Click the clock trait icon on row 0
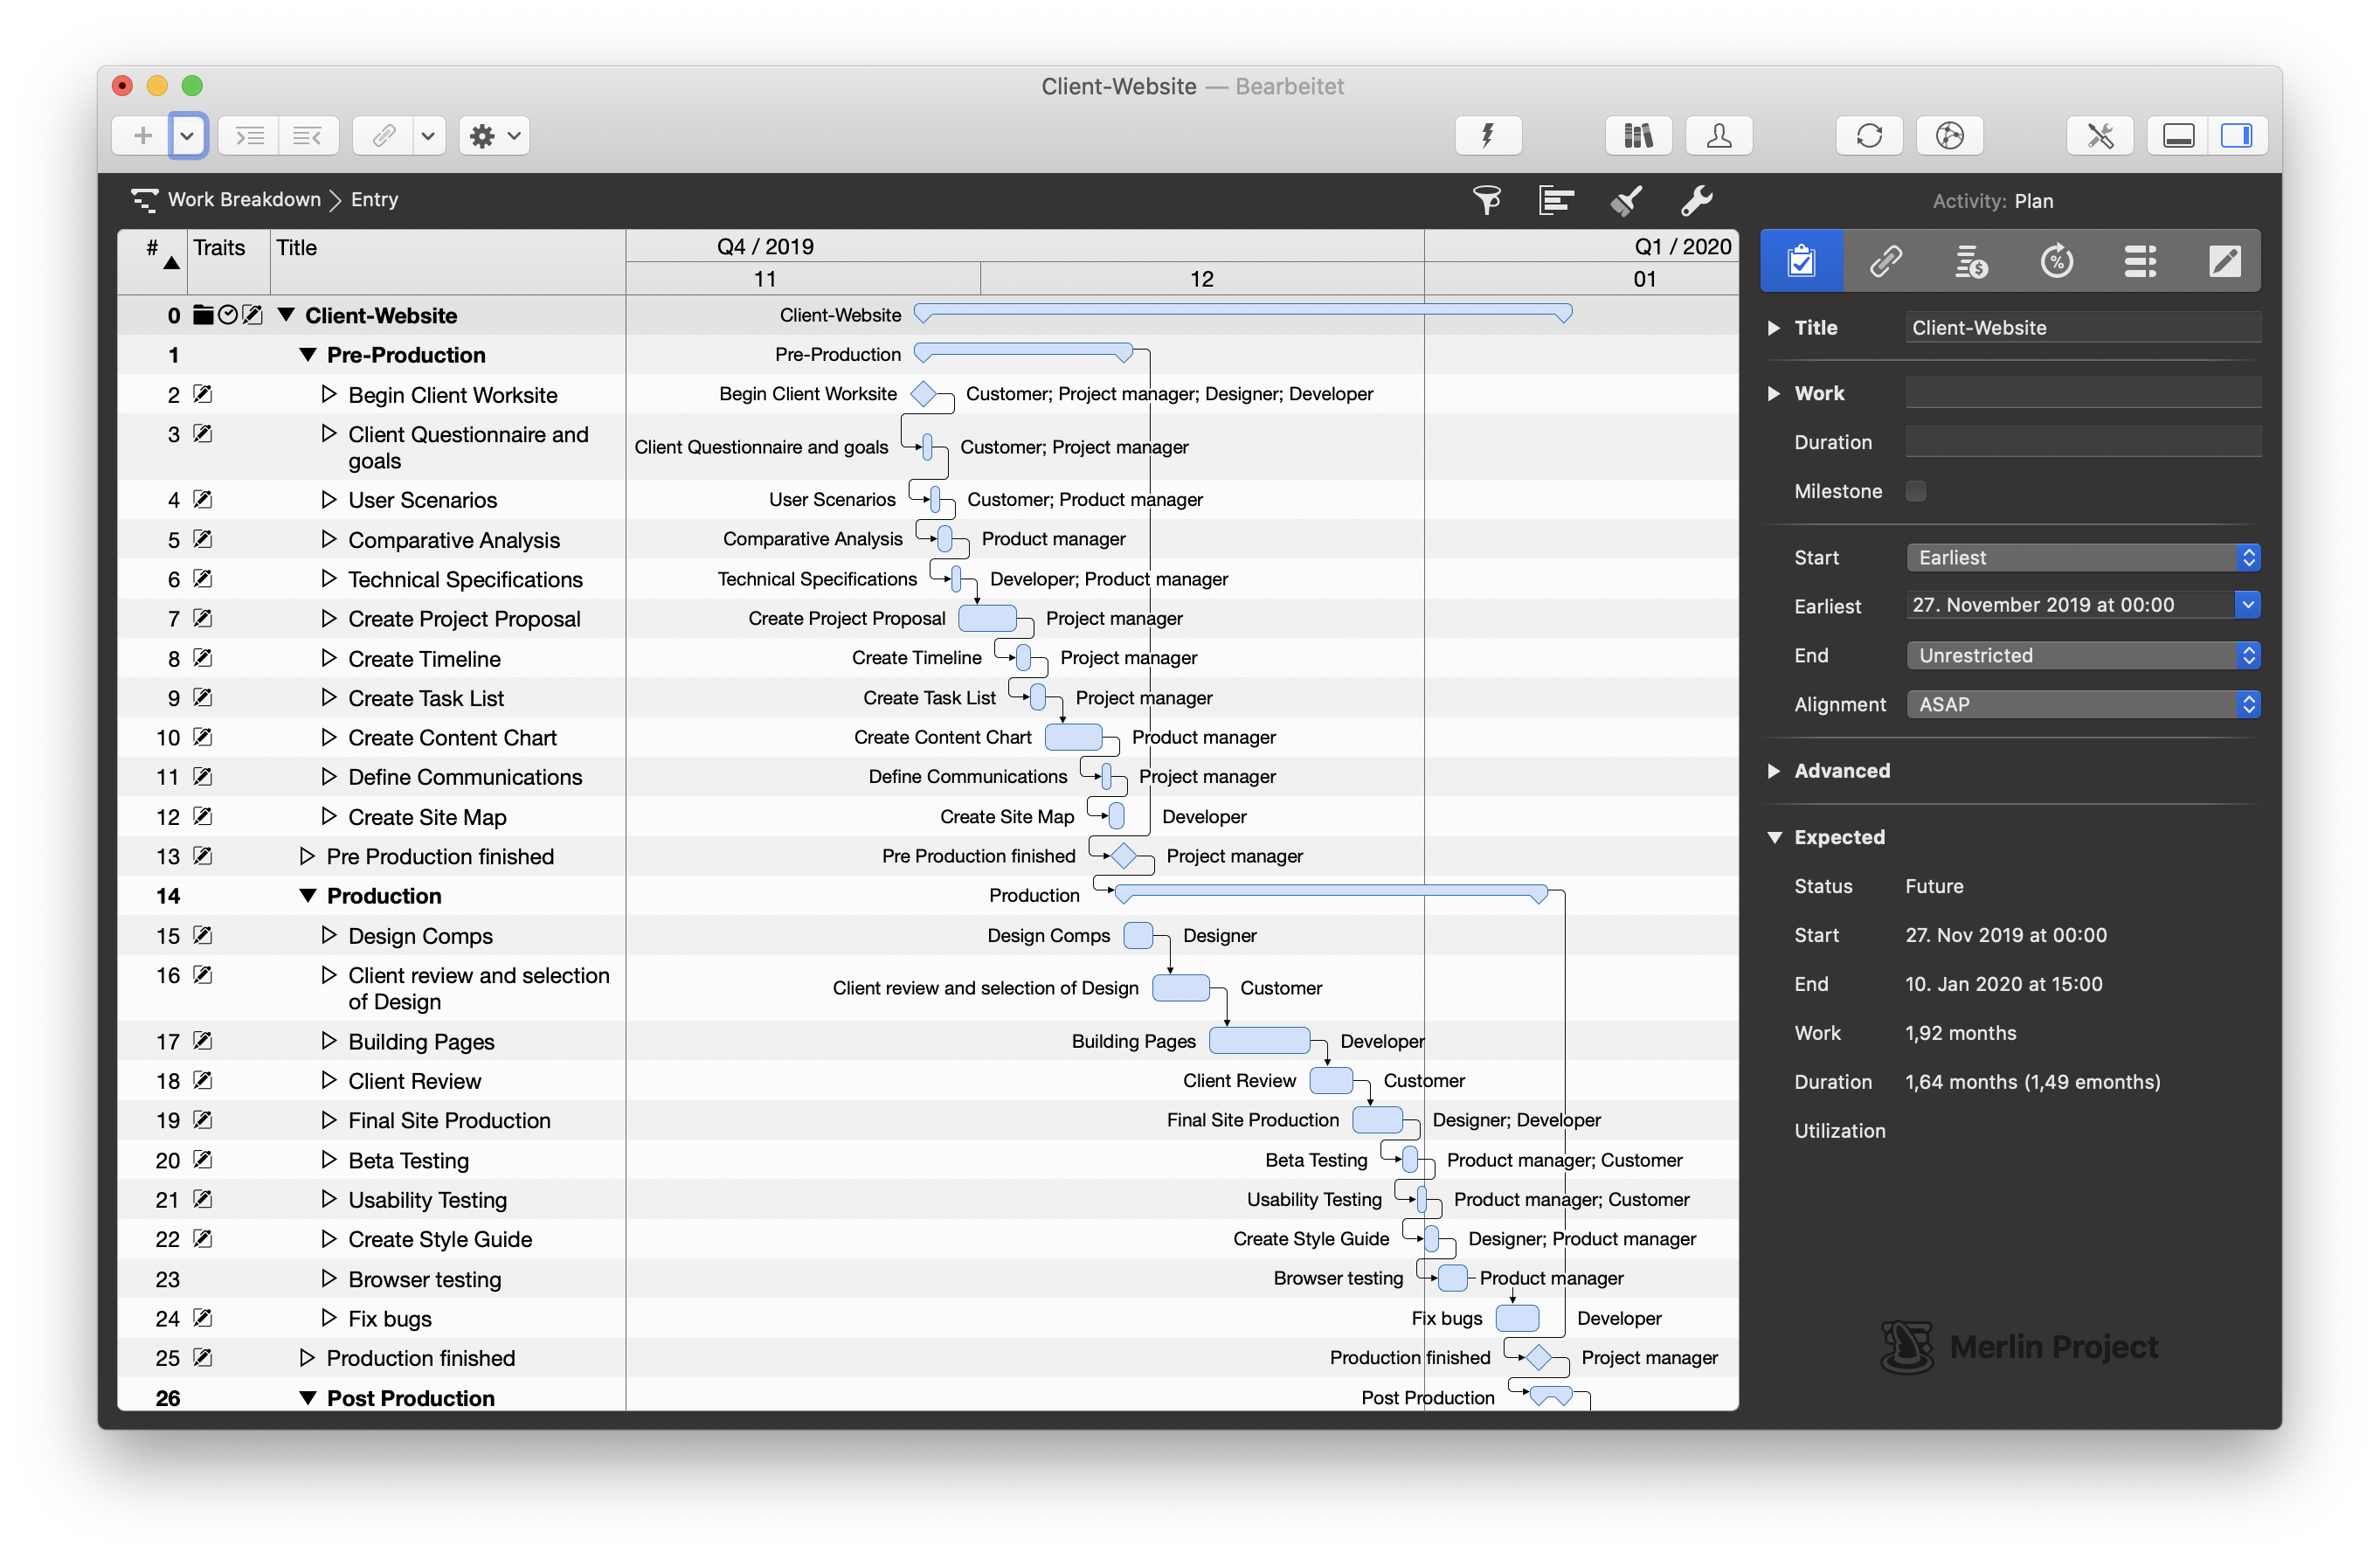Image resolution: width=2380 pixels, height=1559 pixels. (228, 315)
